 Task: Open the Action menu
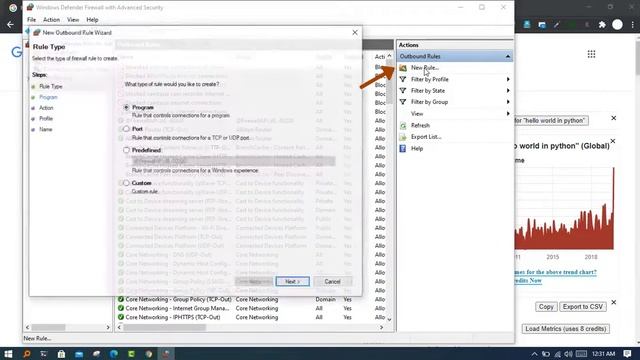tap(51, 20)
